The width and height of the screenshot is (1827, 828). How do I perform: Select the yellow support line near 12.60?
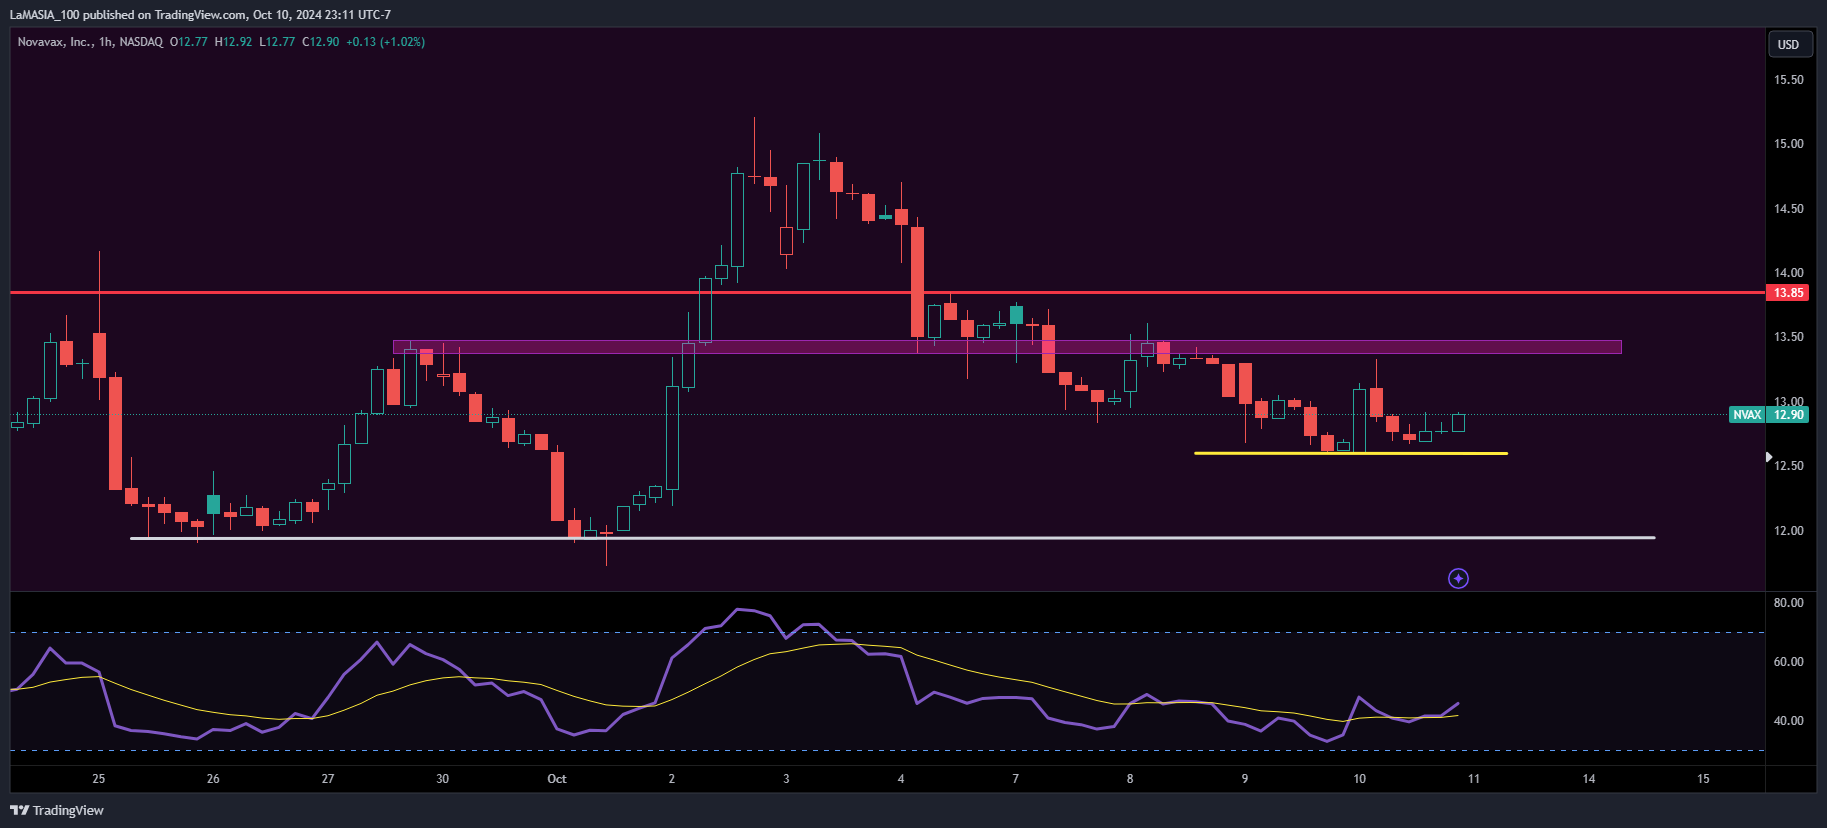click(x=1351, y=453)
